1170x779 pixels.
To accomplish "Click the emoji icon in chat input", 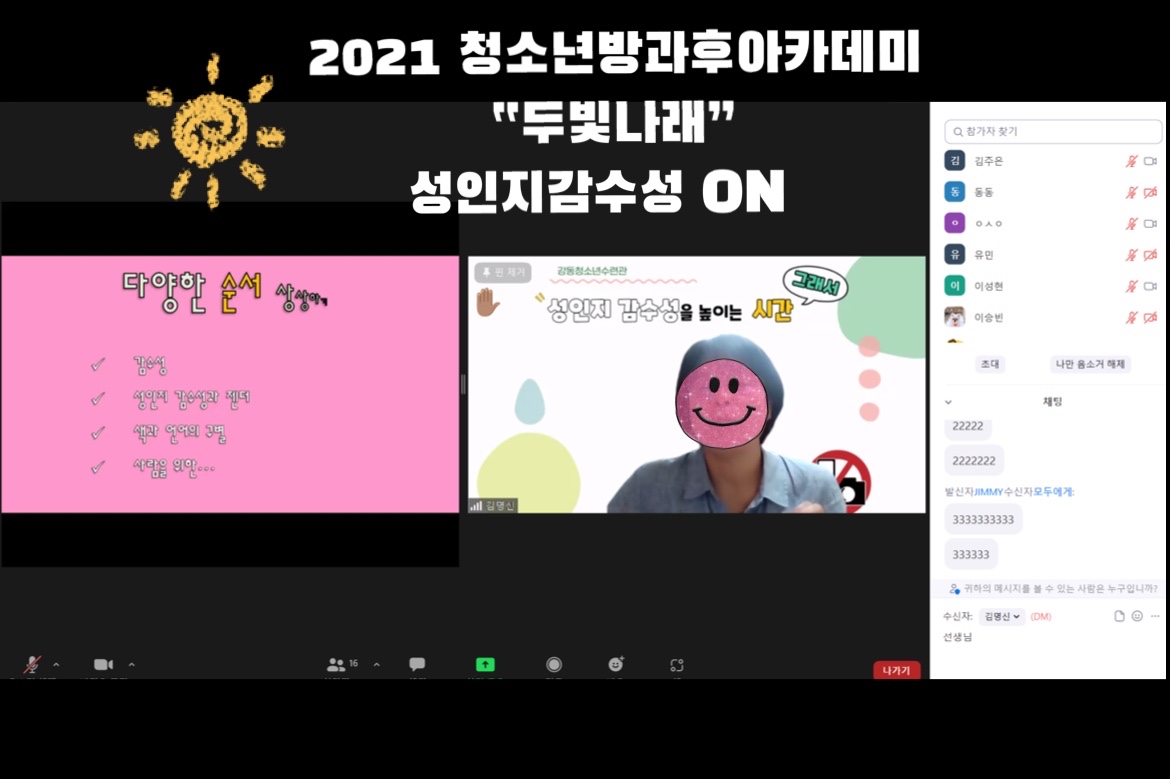I will tap(1137, 616).
